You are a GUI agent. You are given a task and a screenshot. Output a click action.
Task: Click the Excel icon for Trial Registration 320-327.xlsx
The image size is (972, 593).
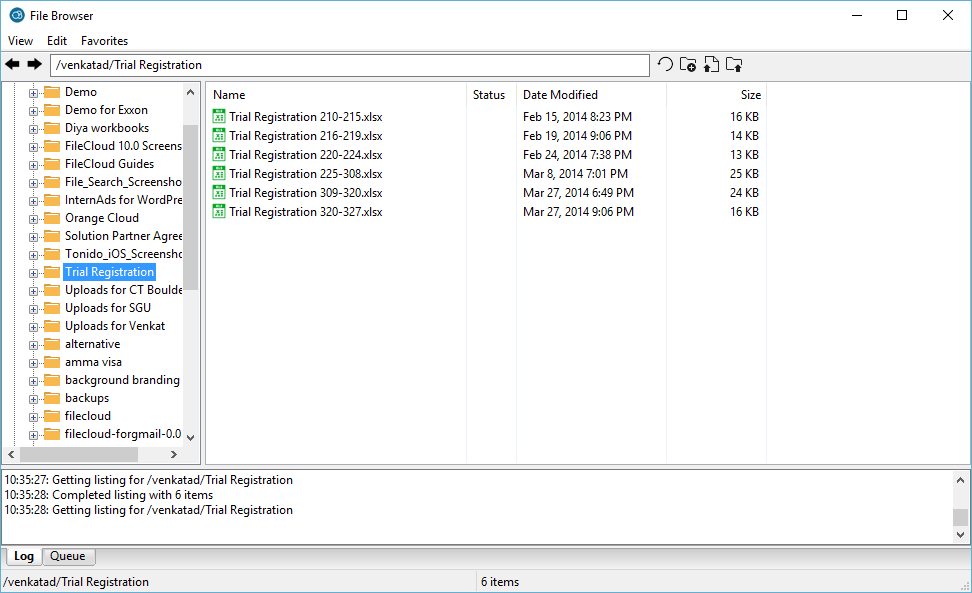(x=219, y=211)
